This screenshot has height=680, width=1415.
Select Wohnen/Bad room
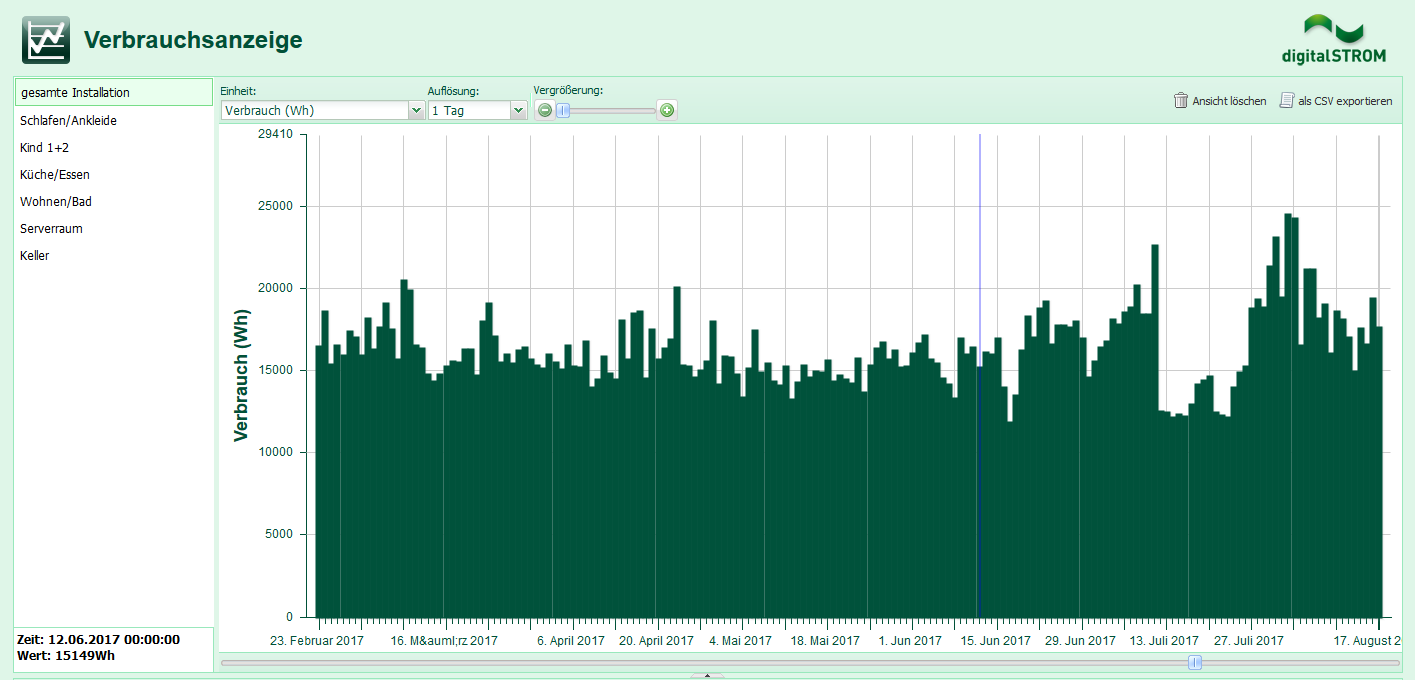(114, 202)
